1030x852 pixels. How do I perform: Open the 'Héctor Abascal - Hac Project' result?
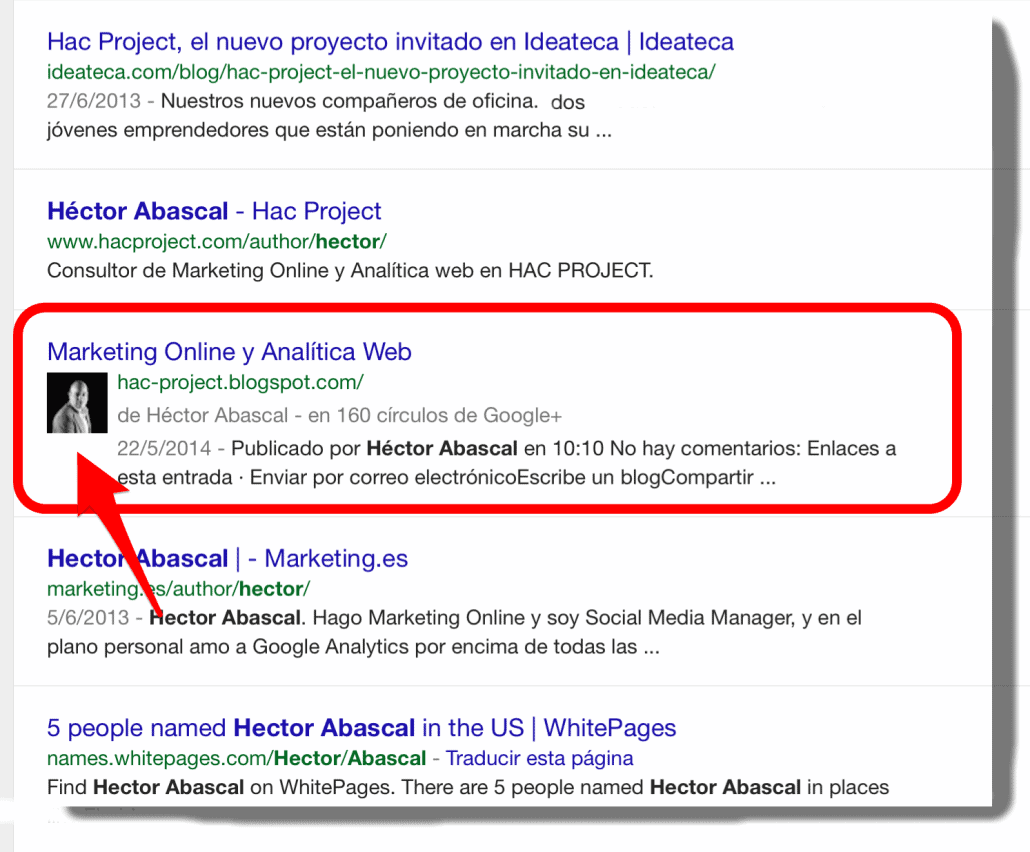point(213,211)
